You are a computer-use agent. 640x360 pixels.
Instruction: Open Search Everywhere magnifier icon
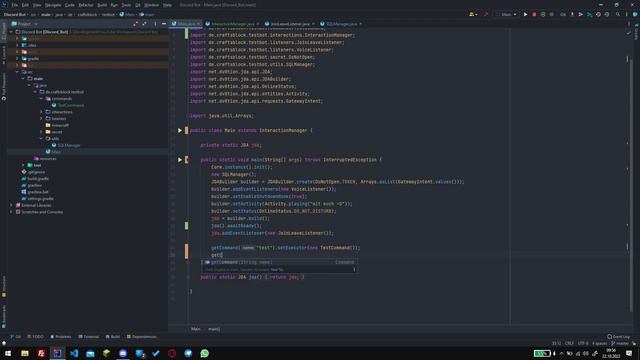(x=618, y=14)
